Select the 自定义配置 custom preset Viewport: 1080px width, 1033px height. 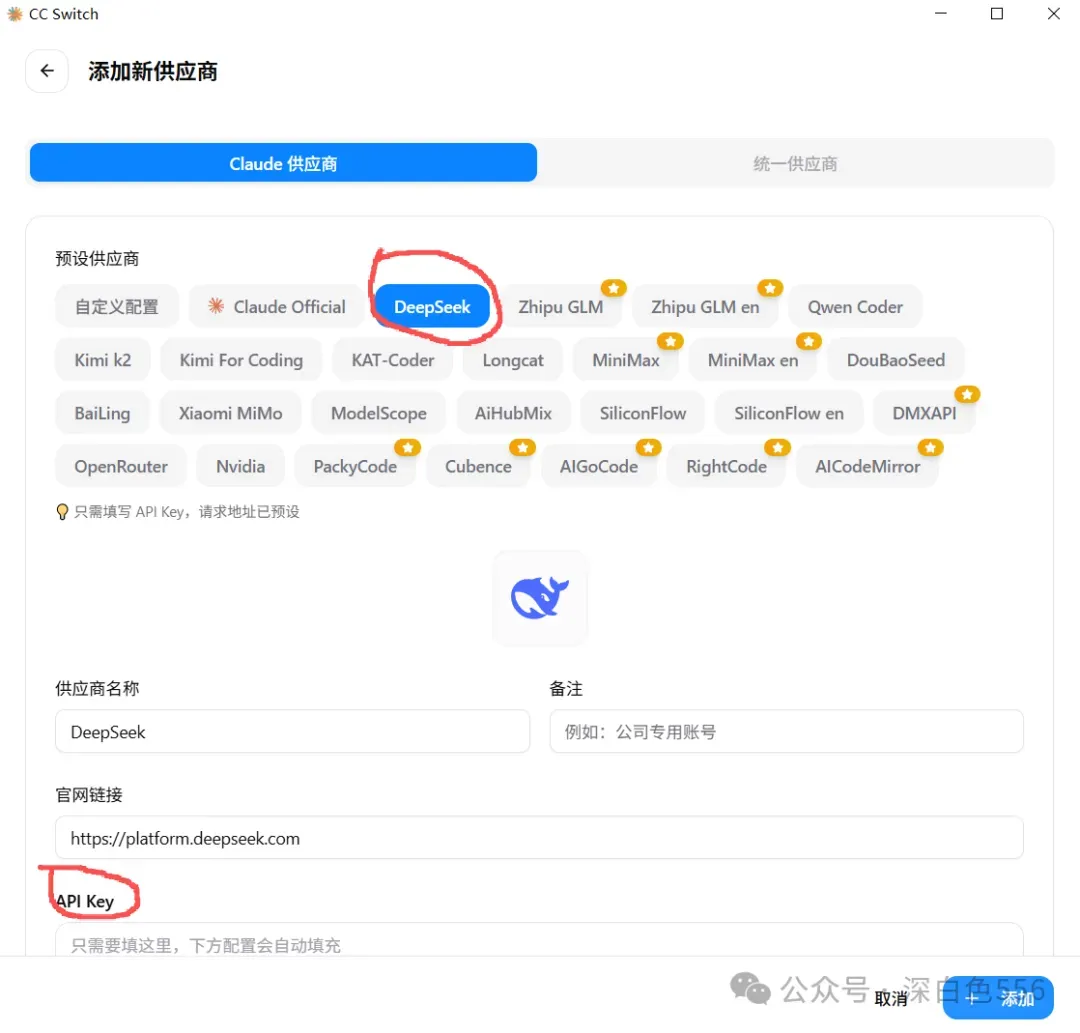[117, 306]
